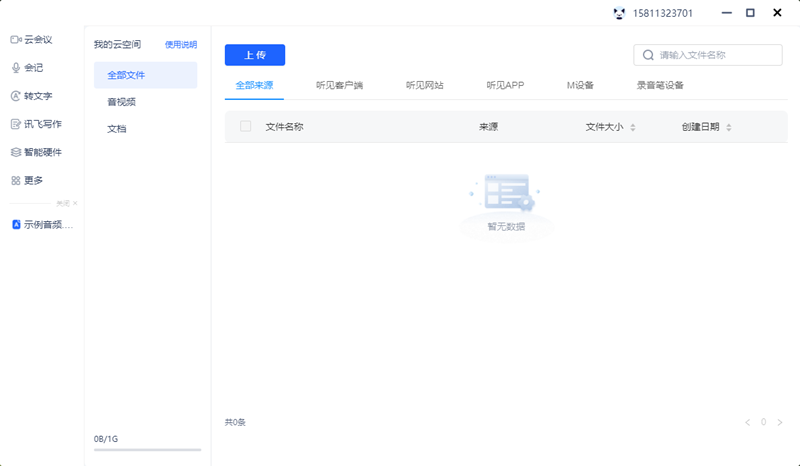The width and height of the screenshot is (800, 466).
Task: Click the 0B/1G storage usage bar
Action: 147,450
